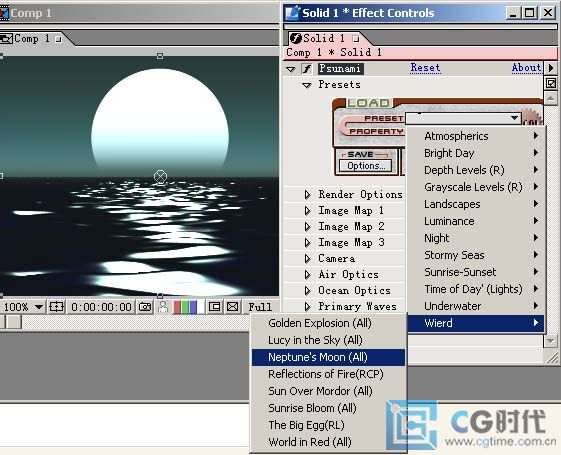Toggle the Psunami effect 'f' switch

point(307,68)
